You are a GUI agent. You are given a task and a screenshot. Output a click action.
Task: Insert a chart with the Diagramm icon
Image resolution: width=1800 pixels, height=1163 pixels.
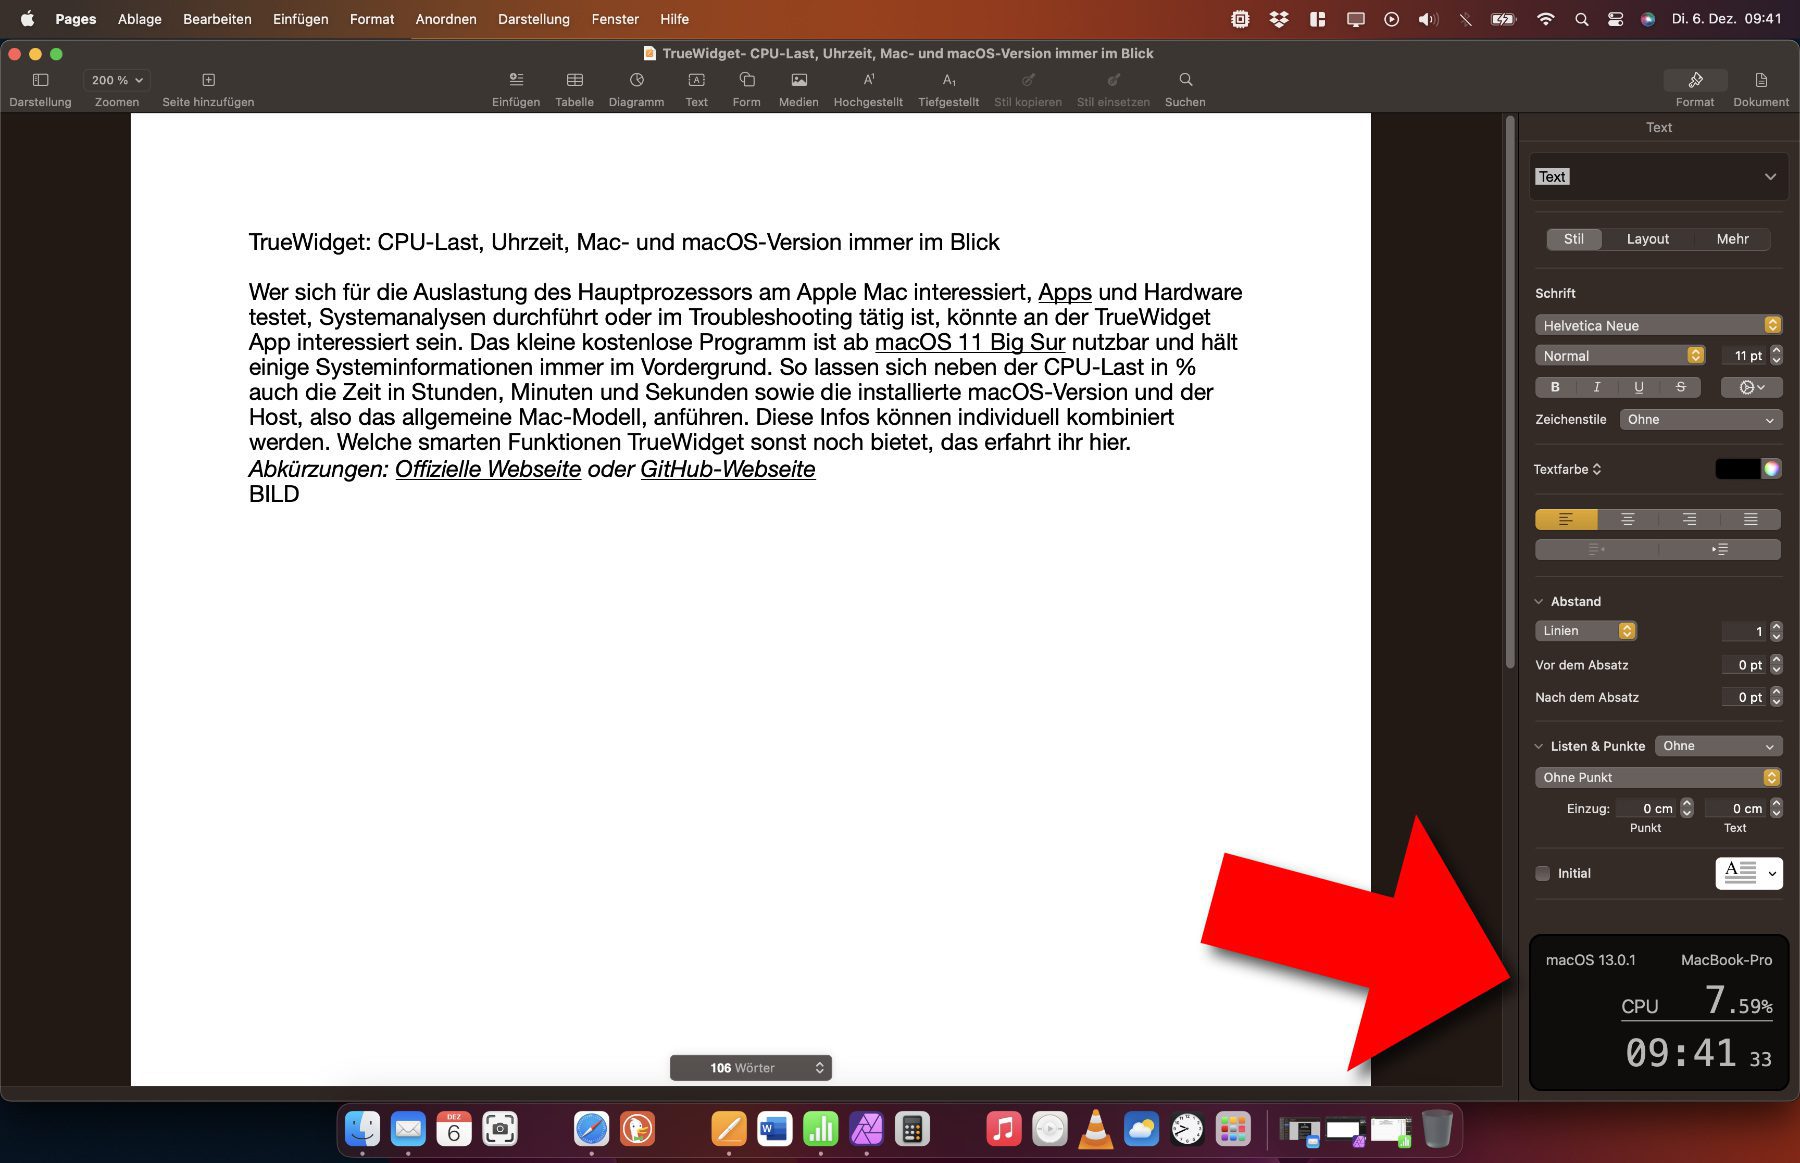tap(637, 80)
